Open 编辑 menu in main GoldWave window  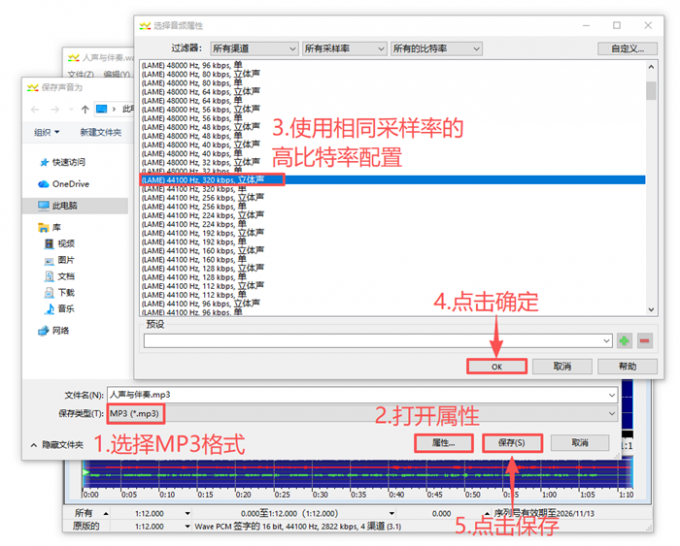pos(117,75)
